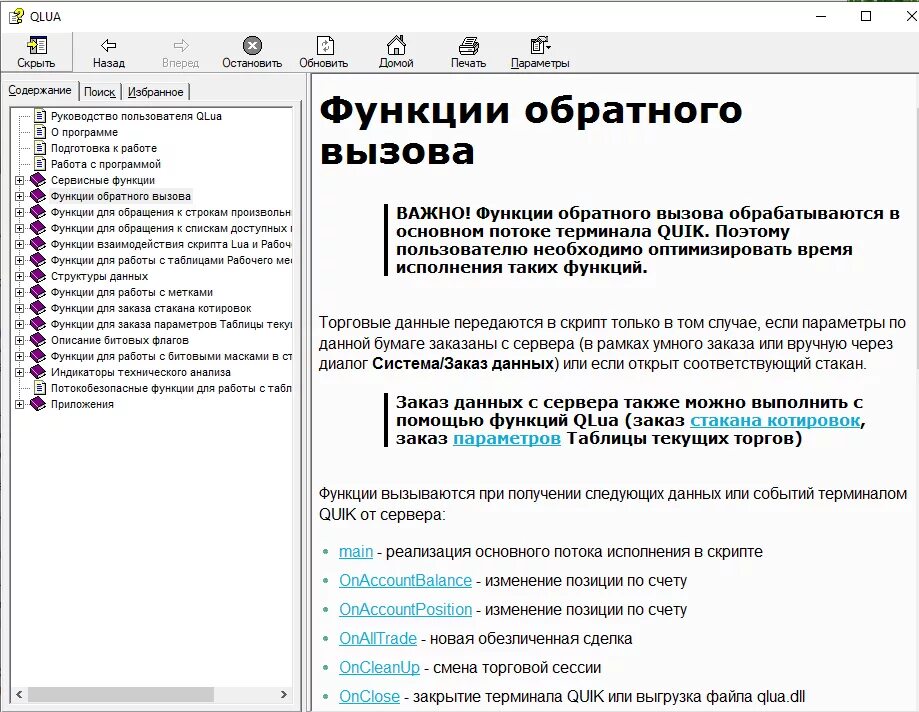
Task: Click the left arrow of tree scrollbar
Action: point(19,695)
